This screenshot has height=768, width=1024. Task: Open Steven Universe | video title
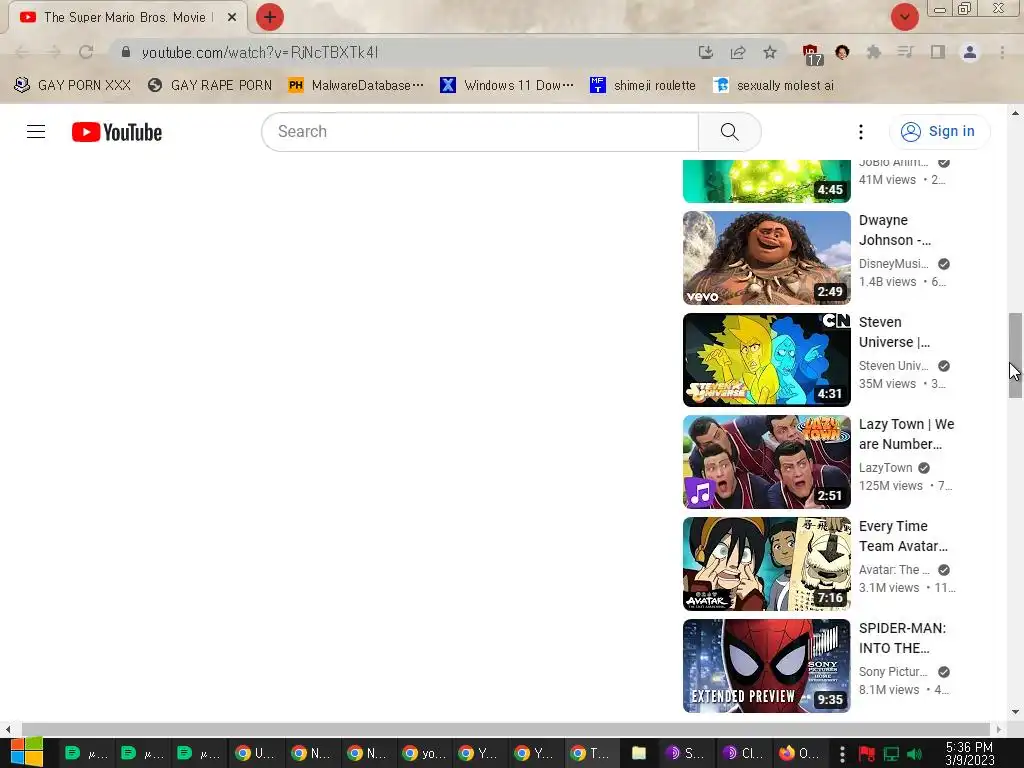click(x=894, y=332)
